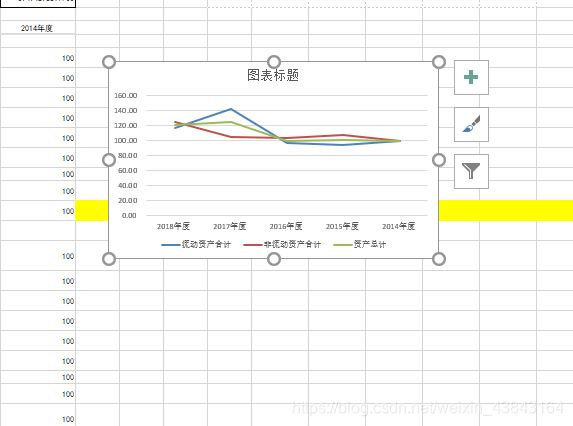Image resolution: width=573 pixels, height=426 pixels.
Task: Click the bottom-right chart resize handle
Action: pyautogui.click(x=439, y=259)
